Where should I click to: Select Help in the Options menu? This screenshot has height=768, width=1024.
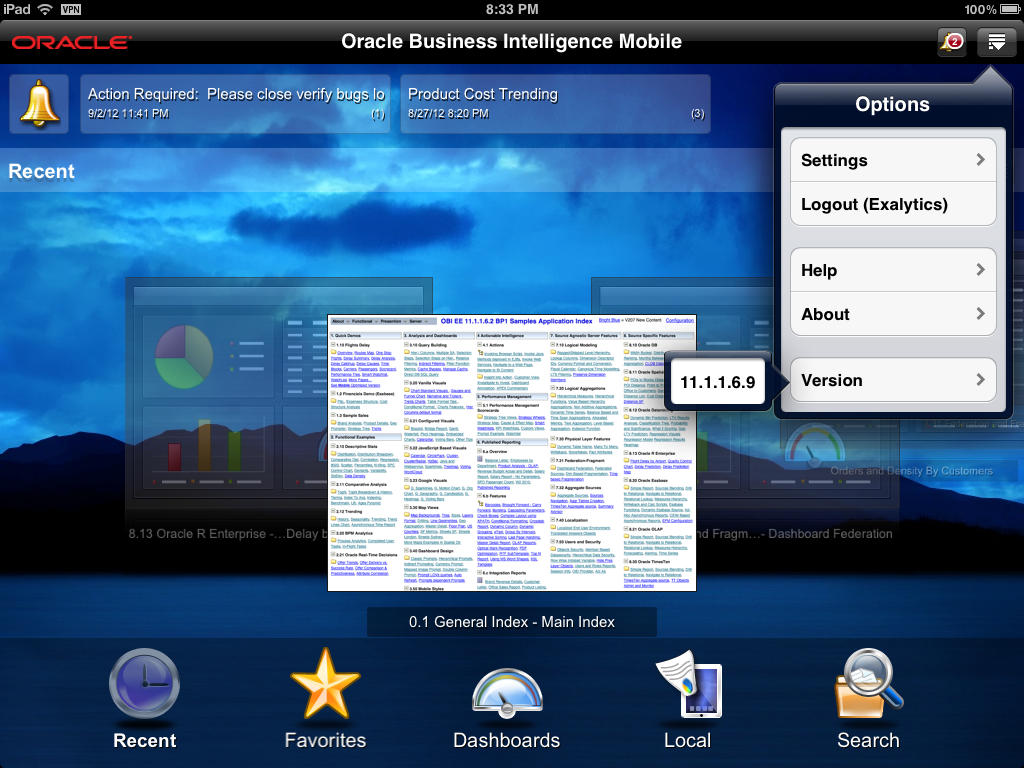click(x=893, y=270)
